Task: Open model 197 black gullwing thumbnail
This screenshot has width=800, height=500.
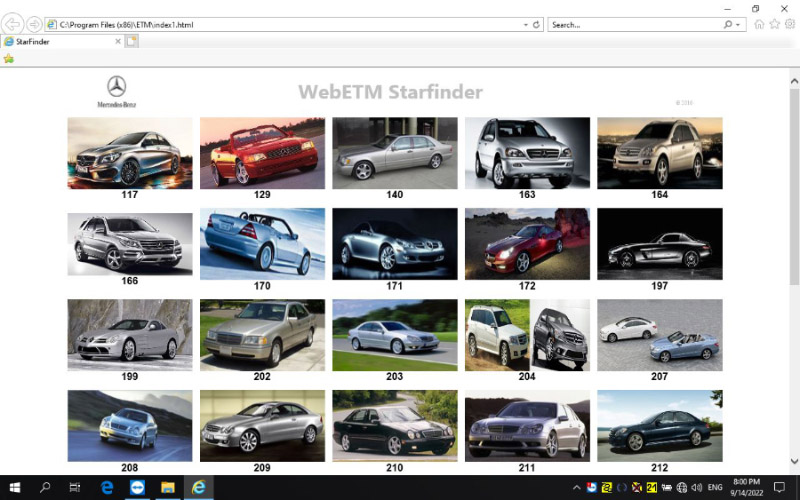Action: (x=660, y=244)
